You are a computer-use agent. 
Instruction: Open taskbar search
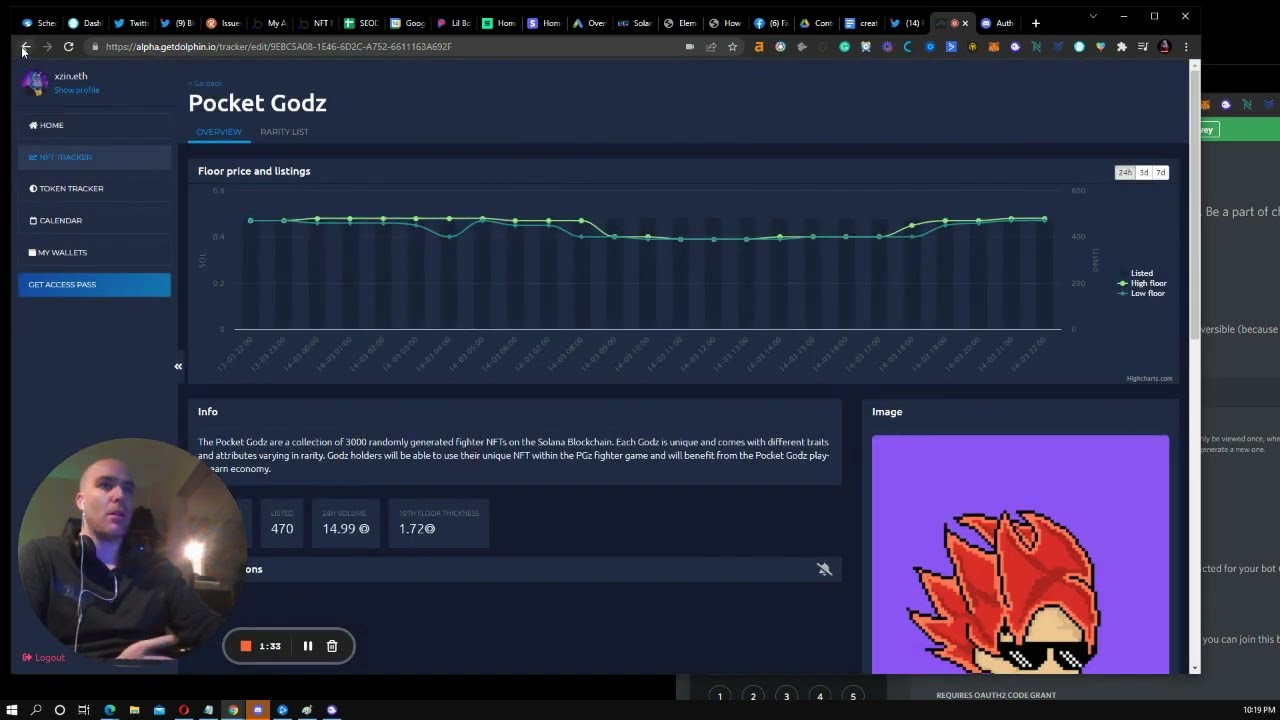point(36,710)
